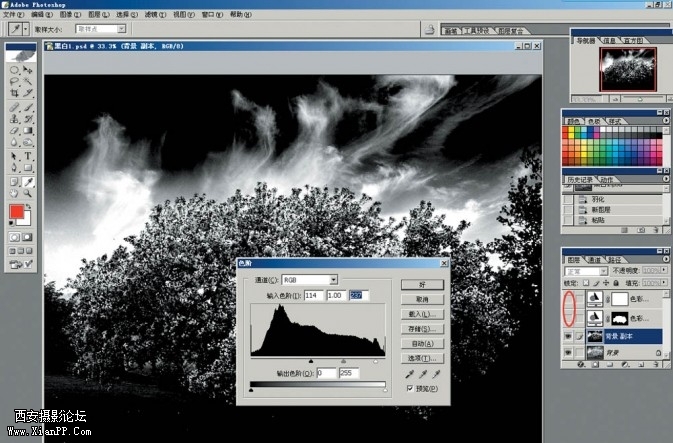Image resolution: width=673 pixels, height=443 pixels.
Task: Toggle visibility of the 背景 layer
Action: [x=569, y=352]
